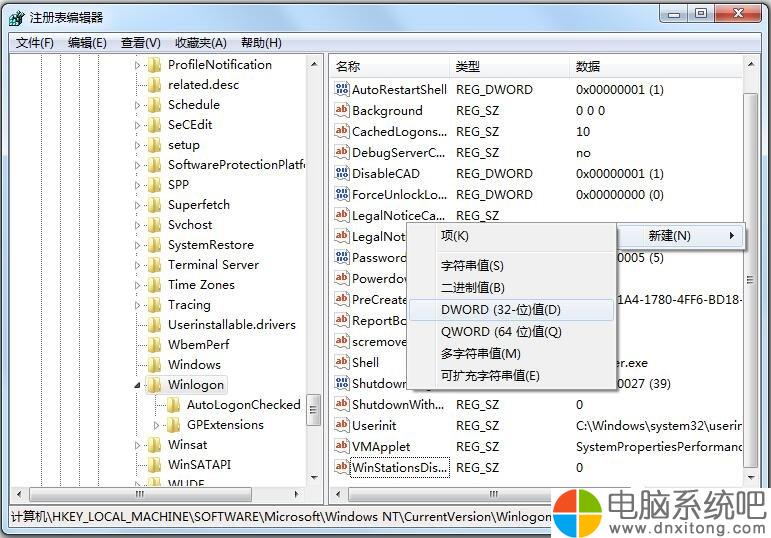The image size is (771, 538).
Task: Choose QWORD (64 位)值(Q) option
Action: (x=511, y=332)
